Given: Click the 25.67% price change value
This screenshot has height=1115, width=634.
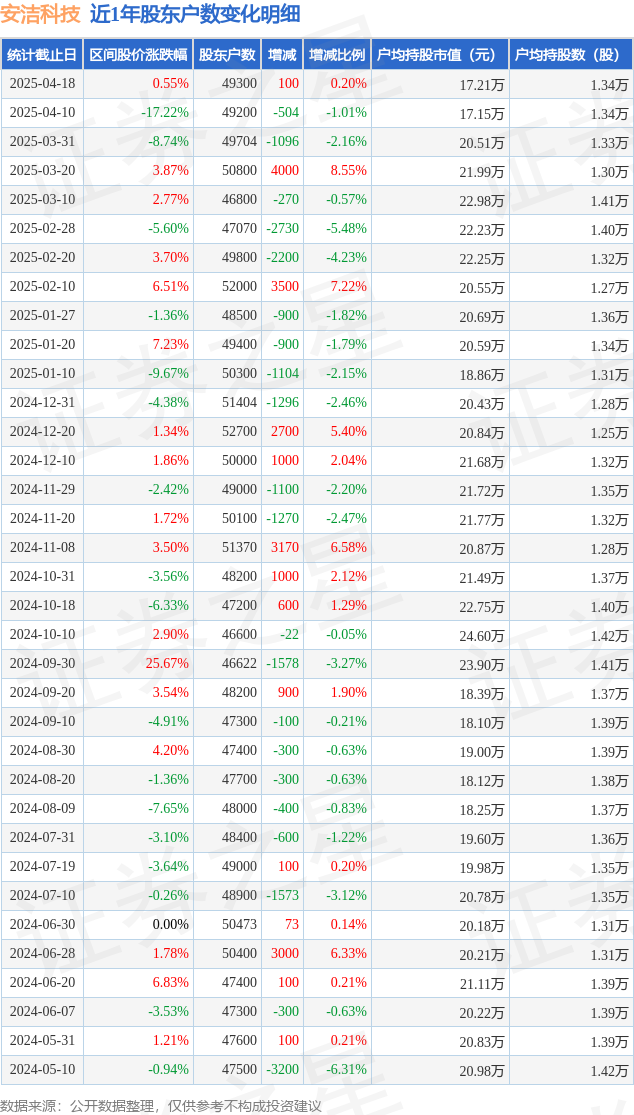Looking at the screenshot, I should (166, 663).
